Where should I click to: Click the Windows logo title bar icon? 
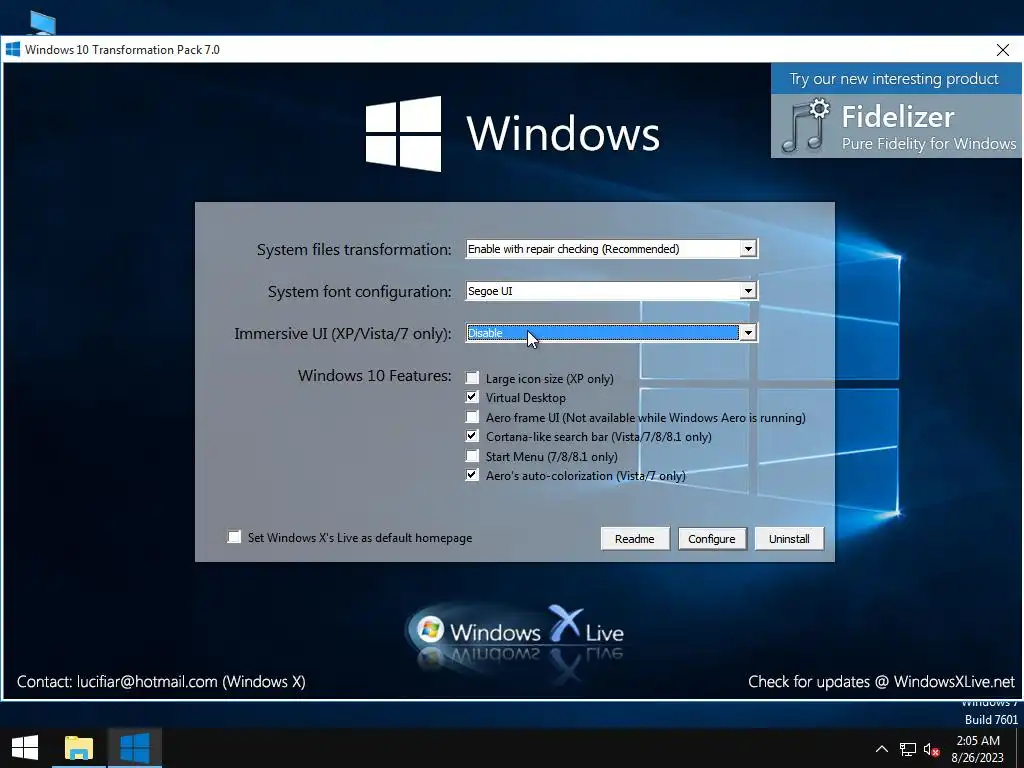(12, 50)
